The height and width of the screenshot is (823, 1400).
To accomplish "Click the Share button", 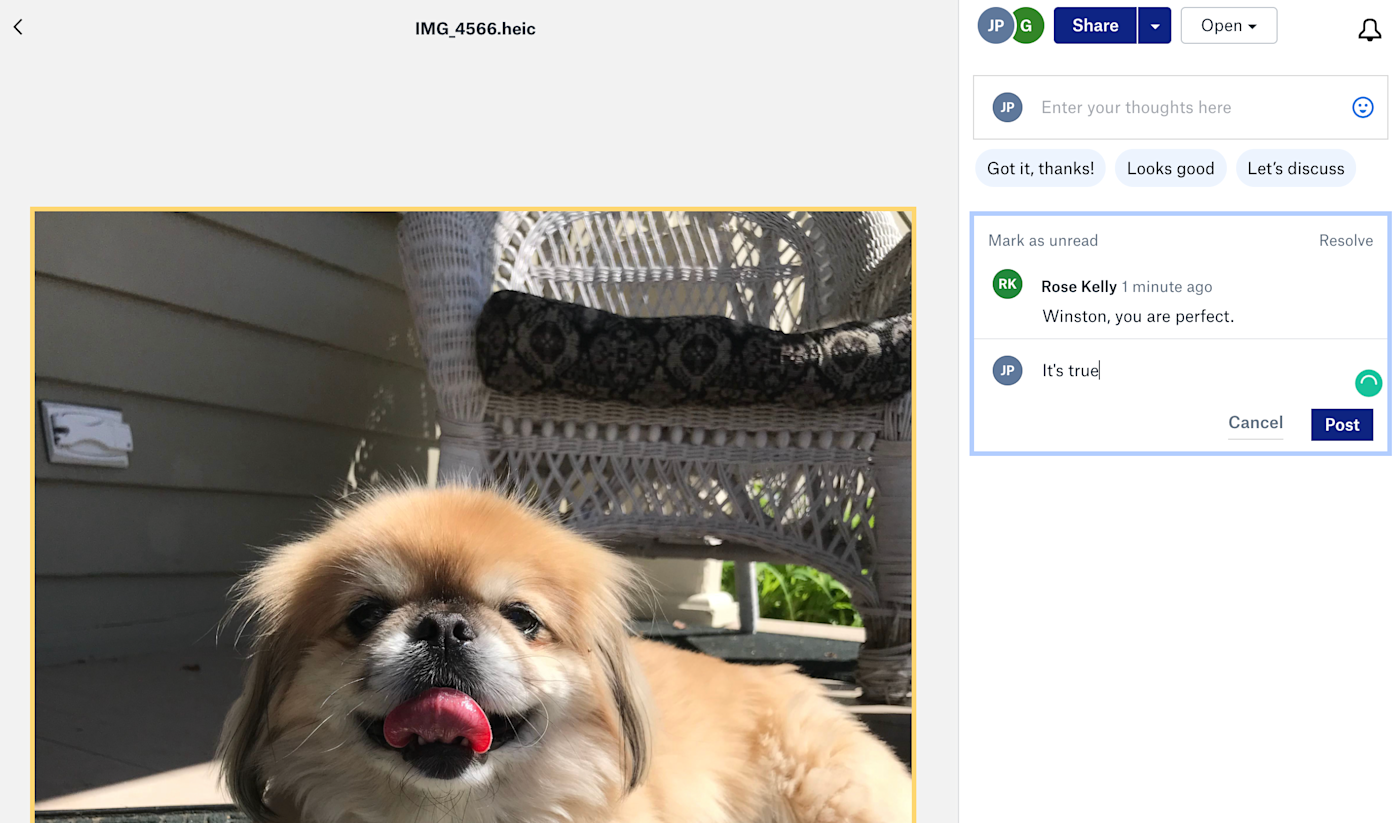I will (1095, 26).
